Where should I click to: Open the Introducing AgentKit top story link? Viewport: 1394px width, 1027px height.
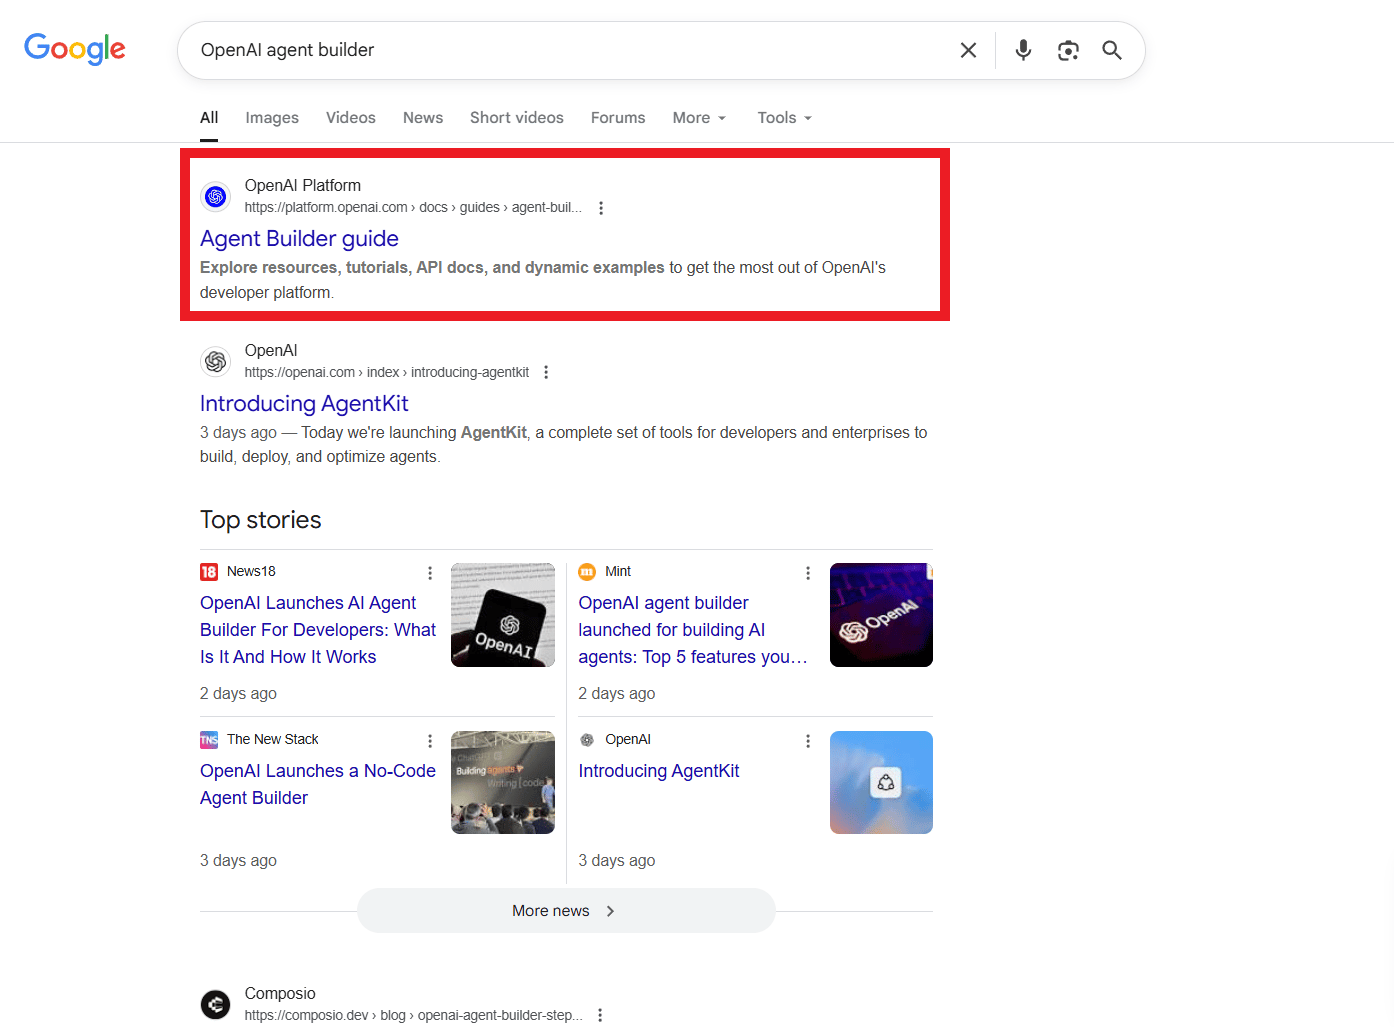click(x=659, y=771)
